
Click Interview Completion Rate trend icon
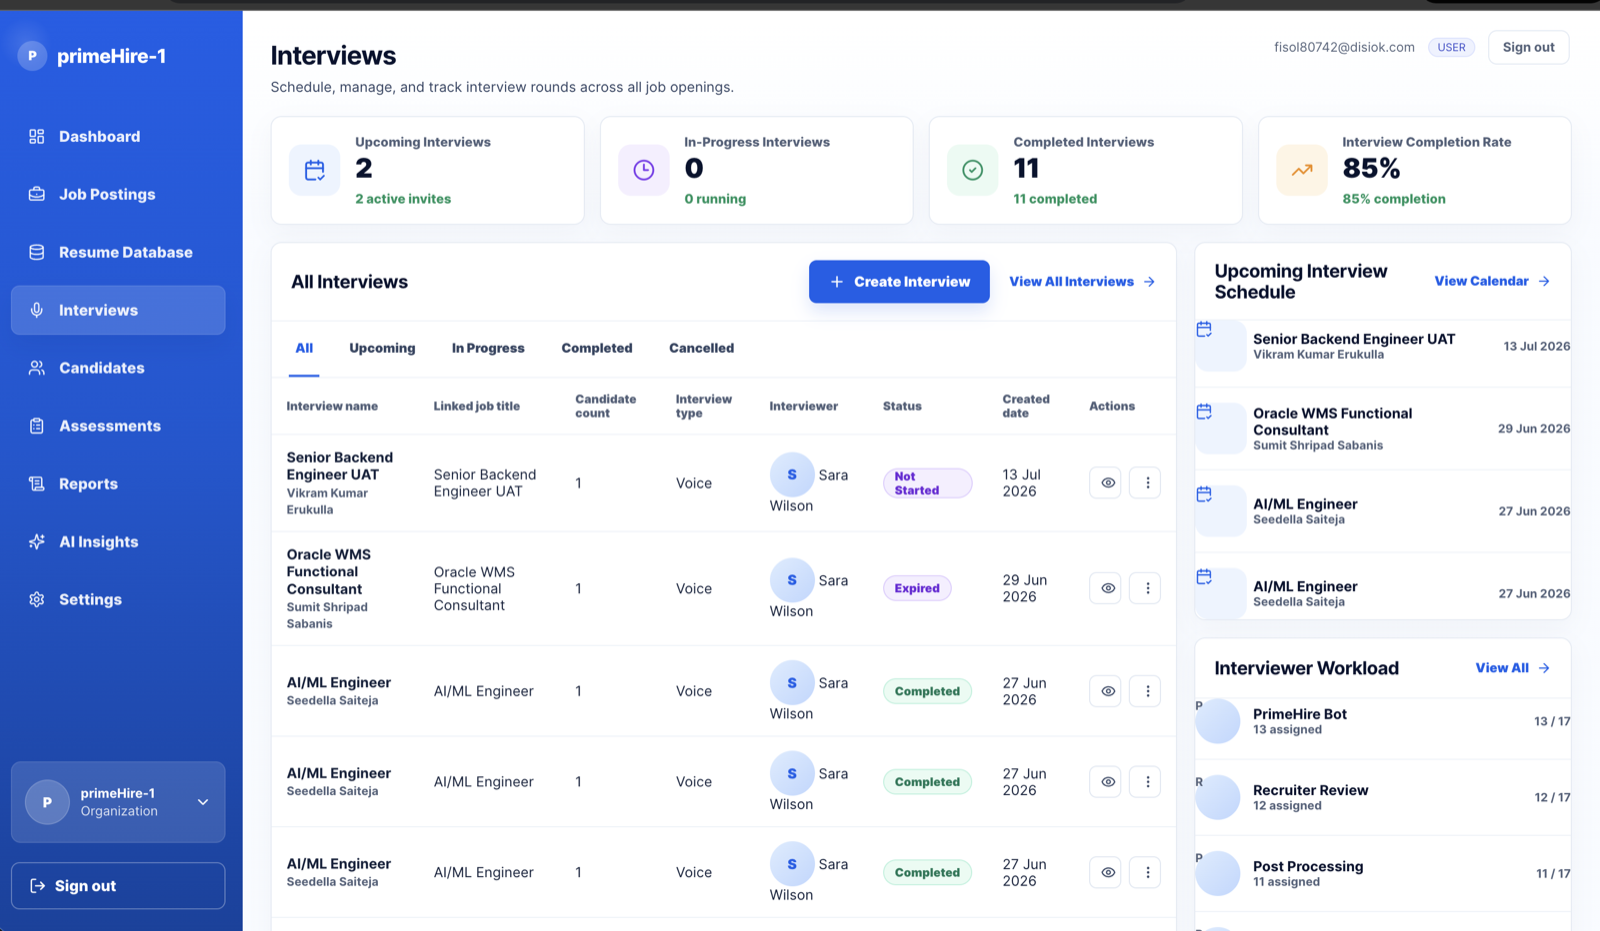tap(1302, 170)
